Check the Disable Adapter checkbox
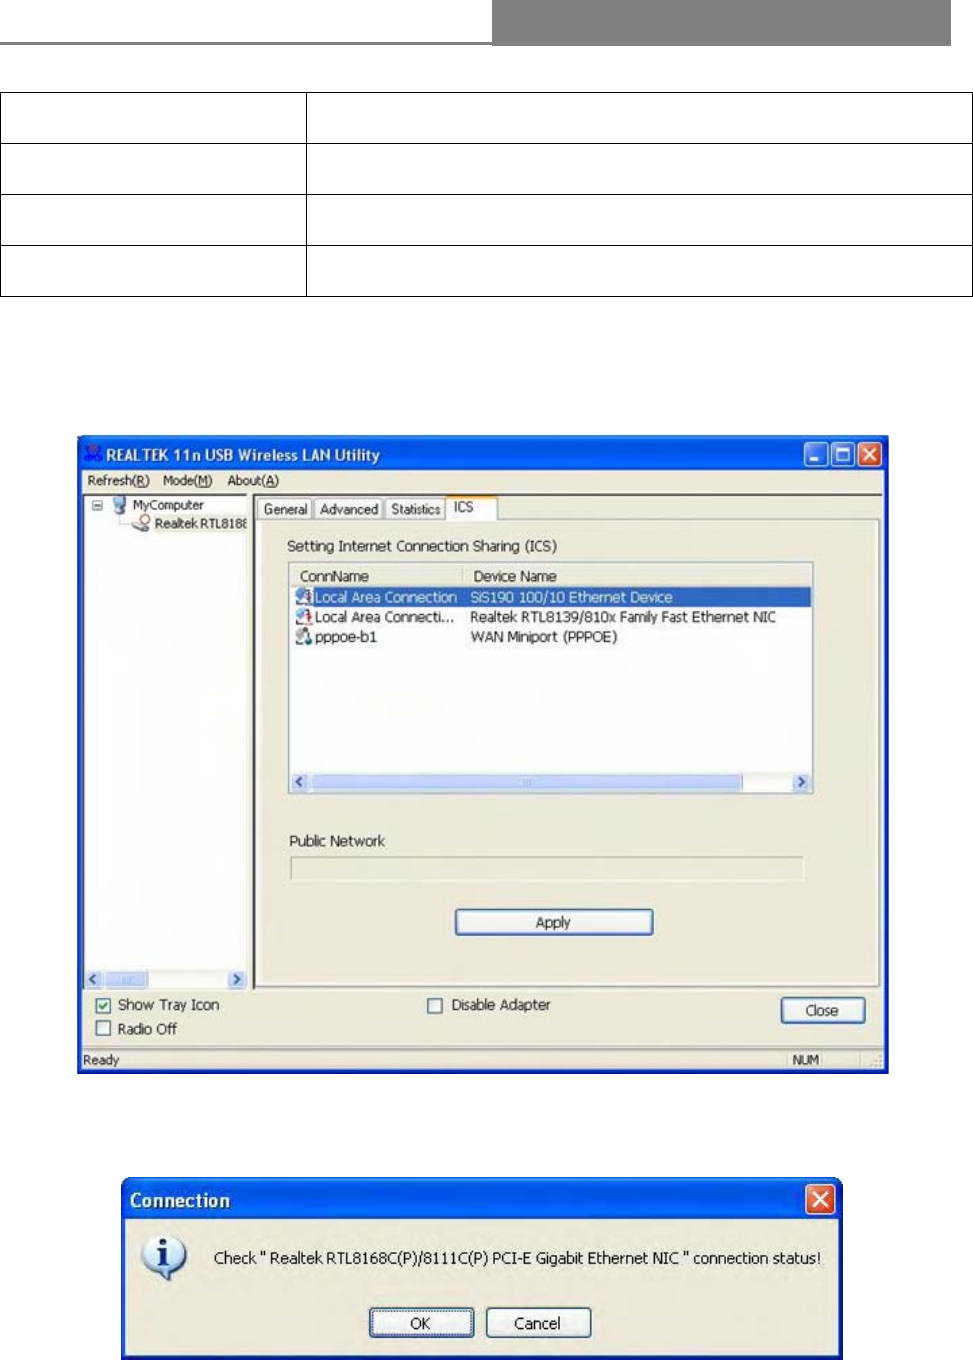The height and width of the screenshot is (1360, 973). coord(435,1005)
